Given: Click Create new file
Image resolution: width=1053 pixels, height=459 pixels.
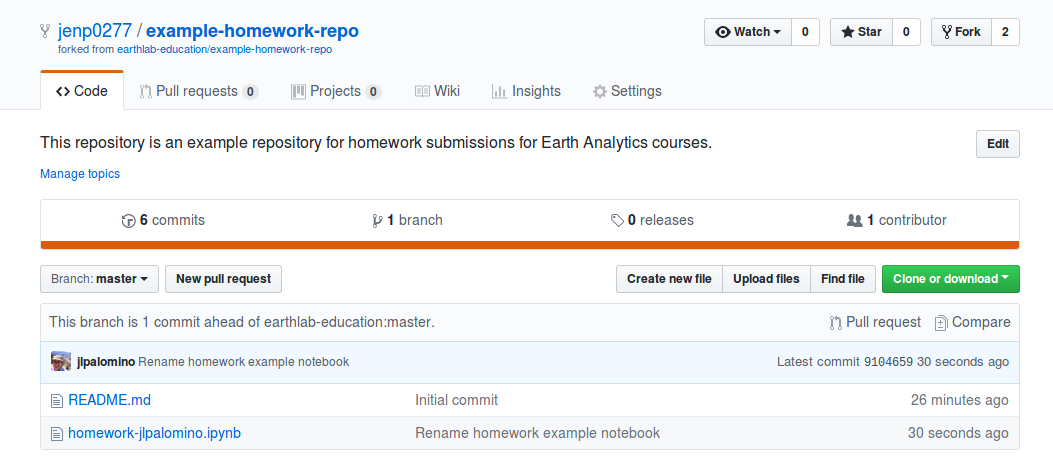Looking at the screenshot, I should pyautogui.click(x=669, y=279).
